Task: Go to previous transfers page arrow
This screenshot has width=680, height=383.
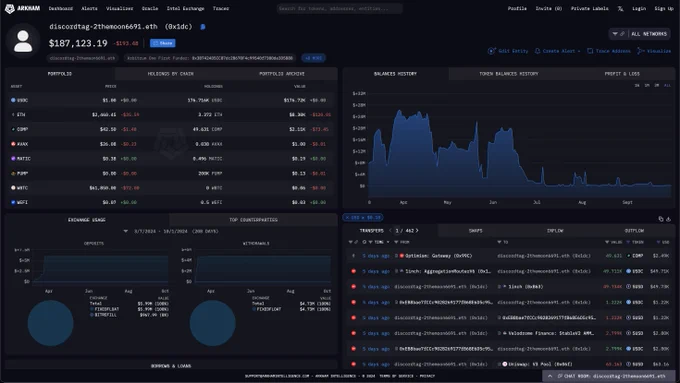Action: click(390, 231)
